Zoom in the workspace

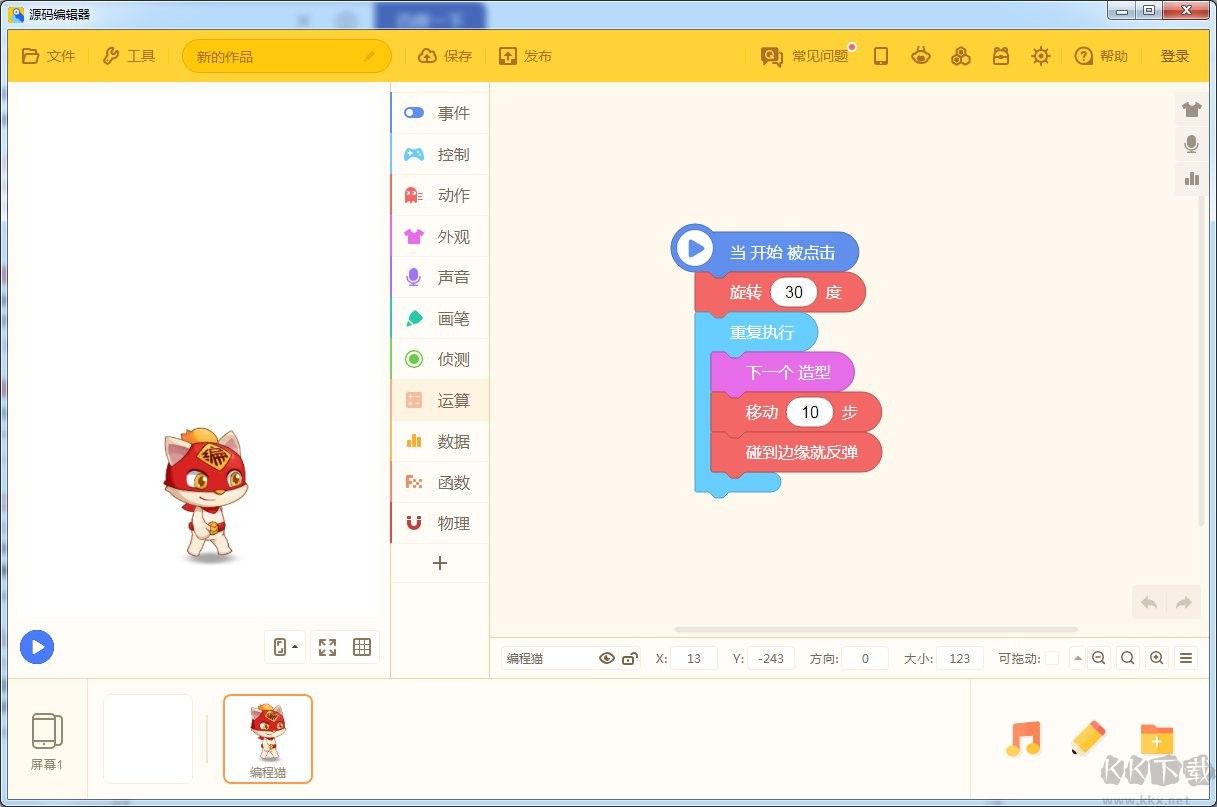pyautogui.click(x=1157, y=658)
